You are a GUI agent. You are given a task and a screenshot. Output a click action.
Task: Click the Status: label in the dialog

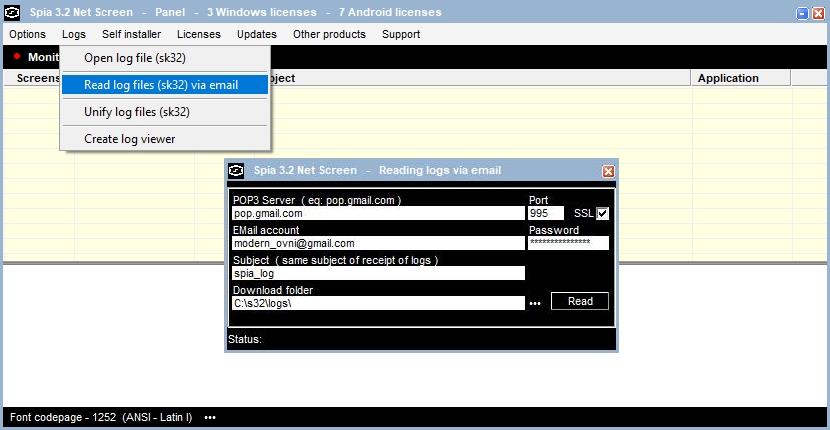point(245,339)
